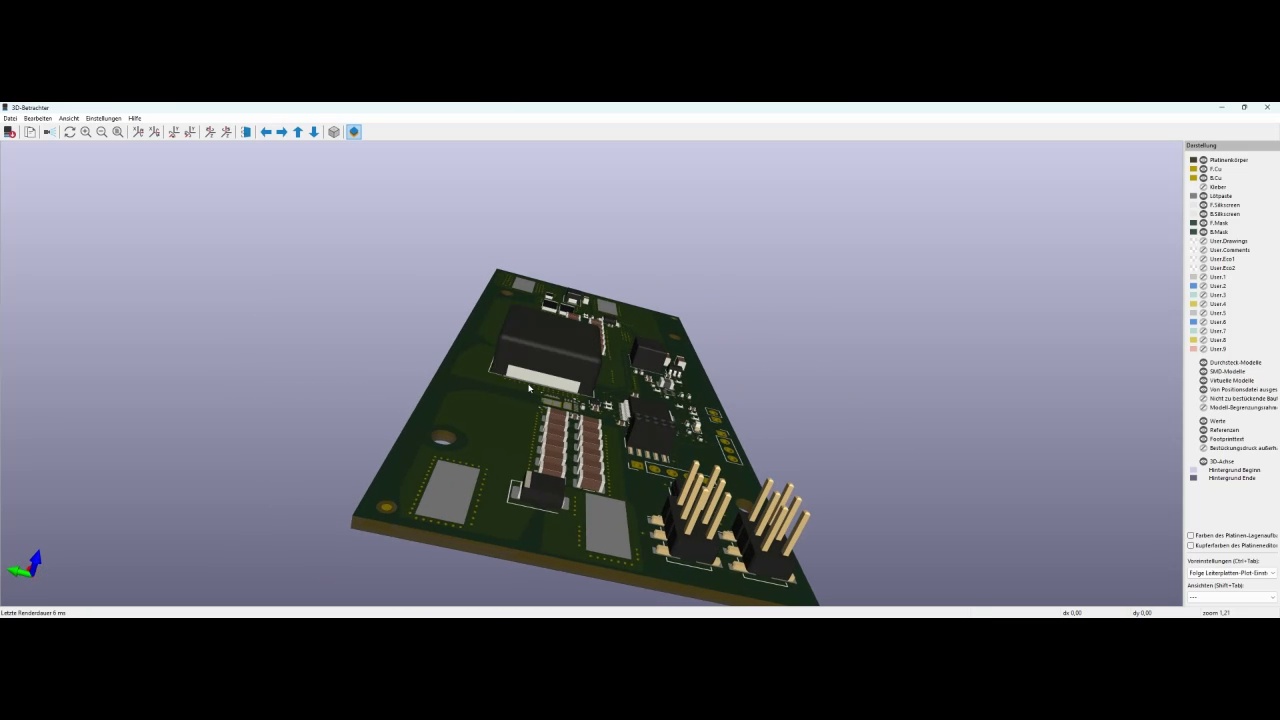
Task: Open the Bearbeiten menu
Action: [38, 119]
